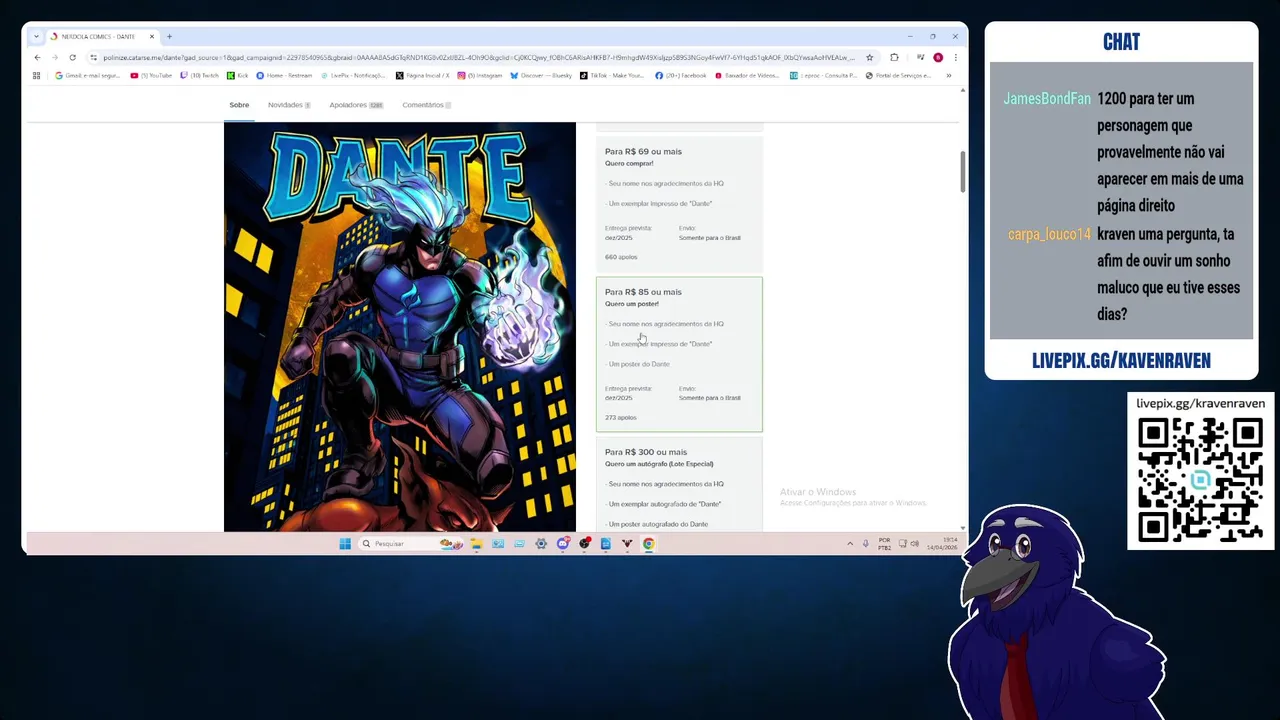Click 'Quero um autógrafo (Lote Especial)' text
This screenshot has width=1280, height=720.
(659, 464)
